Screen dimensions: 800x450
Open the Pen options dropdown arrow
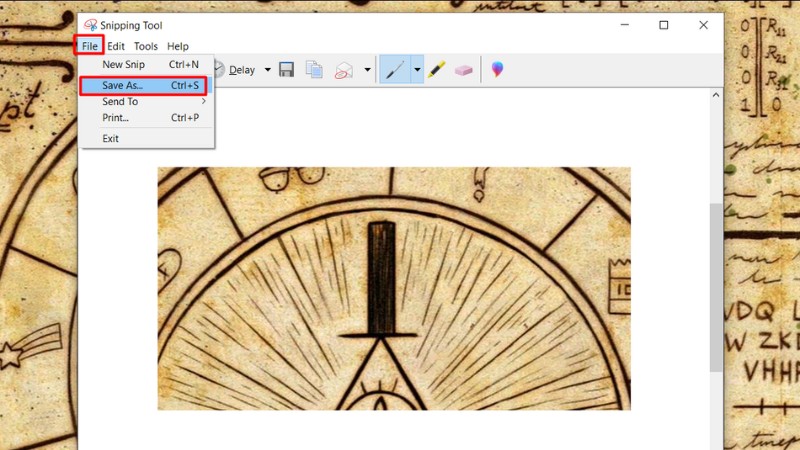(417, 69)
